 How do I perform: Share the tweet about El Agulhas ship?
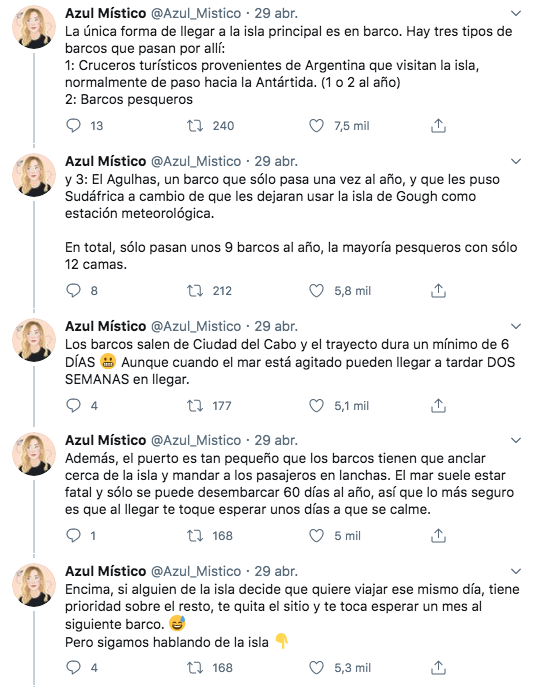pyautogui.click(x=438, y=291)
